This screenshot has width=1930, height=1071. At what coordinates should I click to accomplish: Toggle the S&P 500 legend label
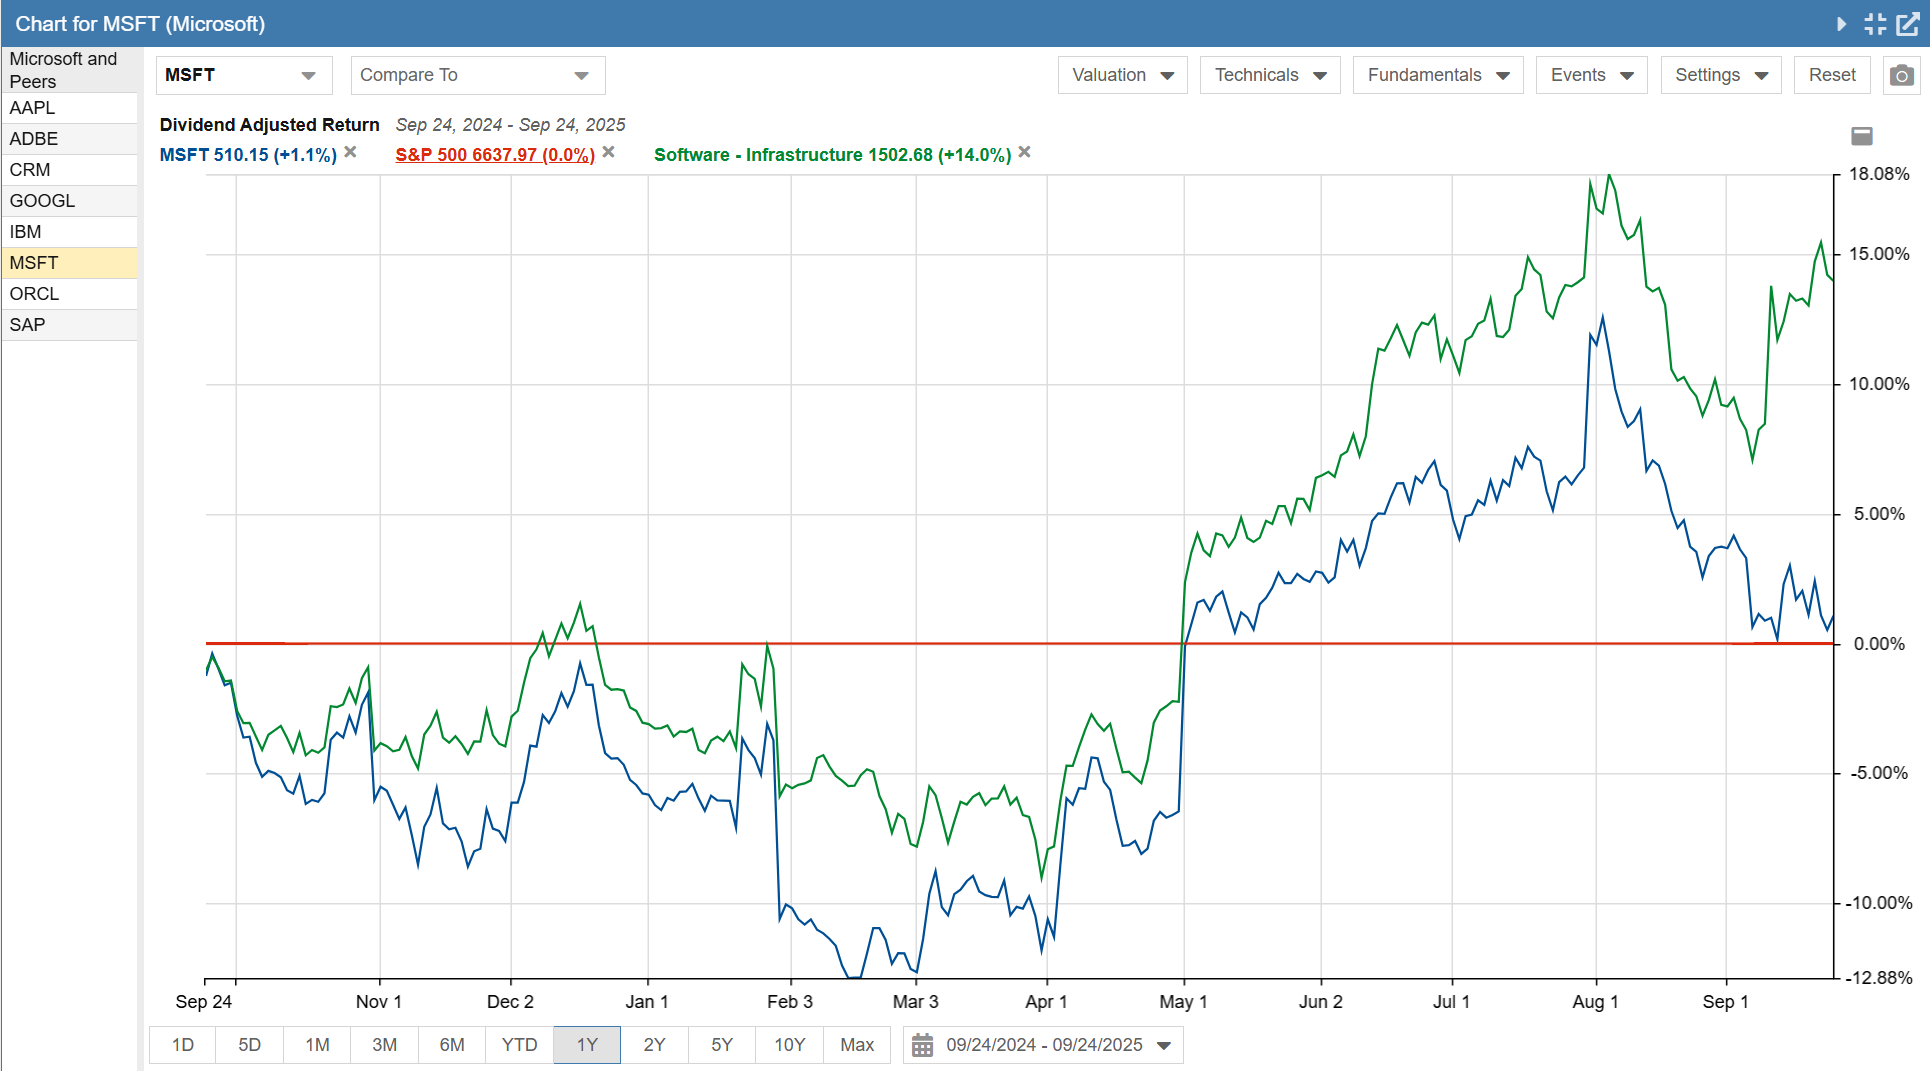pyautogui.click(x=494, y=155)
